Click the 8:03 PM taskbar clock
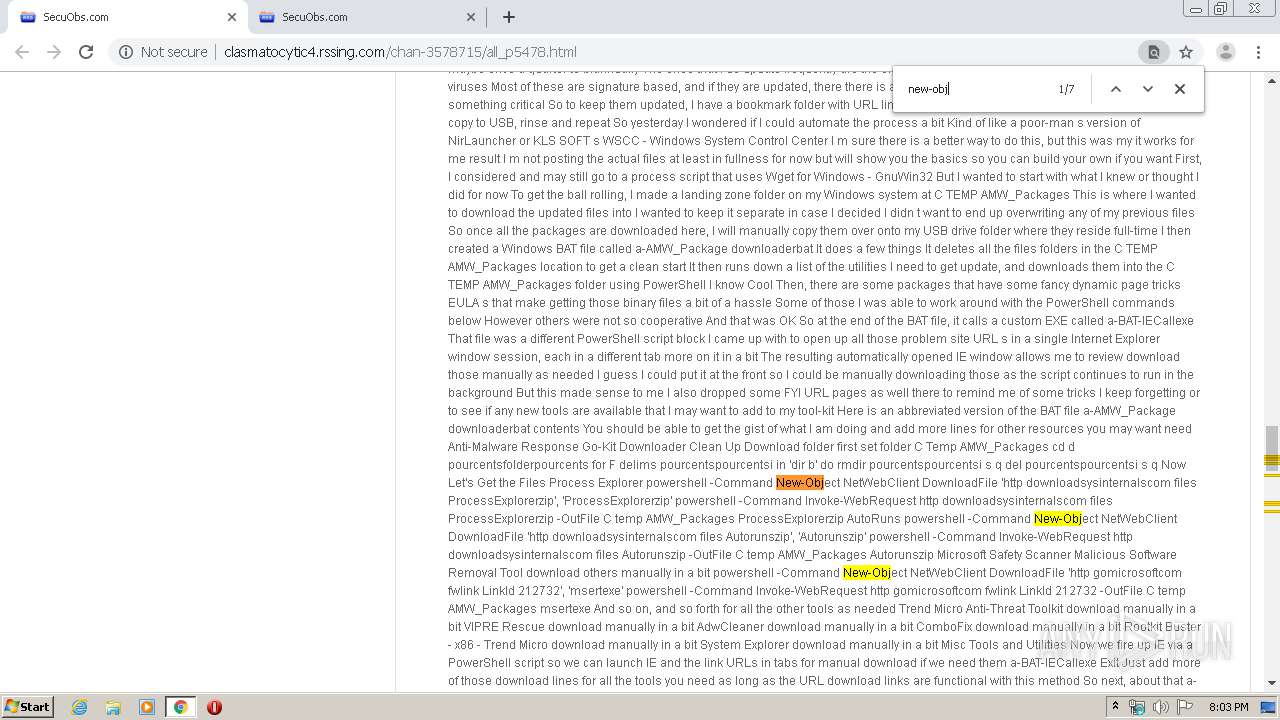Viewport: 1280px width, 720px height. pos(1228,707)
